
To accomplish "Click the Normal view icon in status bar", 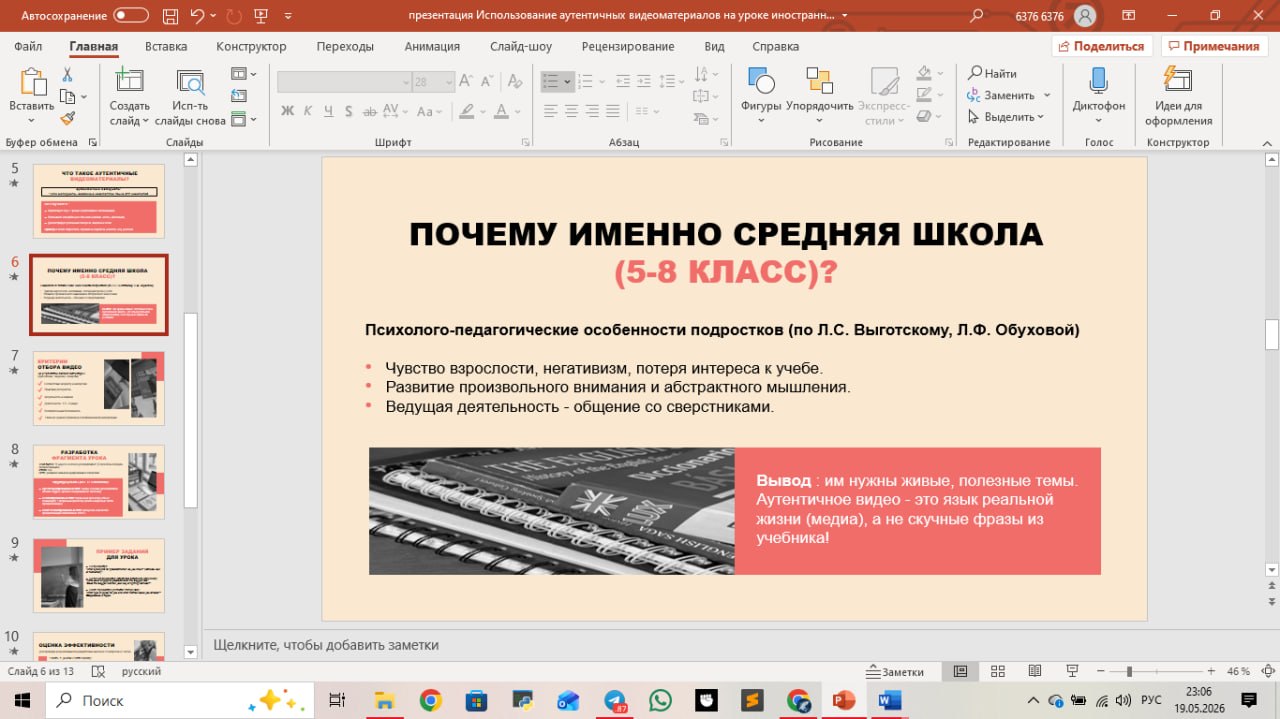I will pyautogui.click(x=960, y=671).
